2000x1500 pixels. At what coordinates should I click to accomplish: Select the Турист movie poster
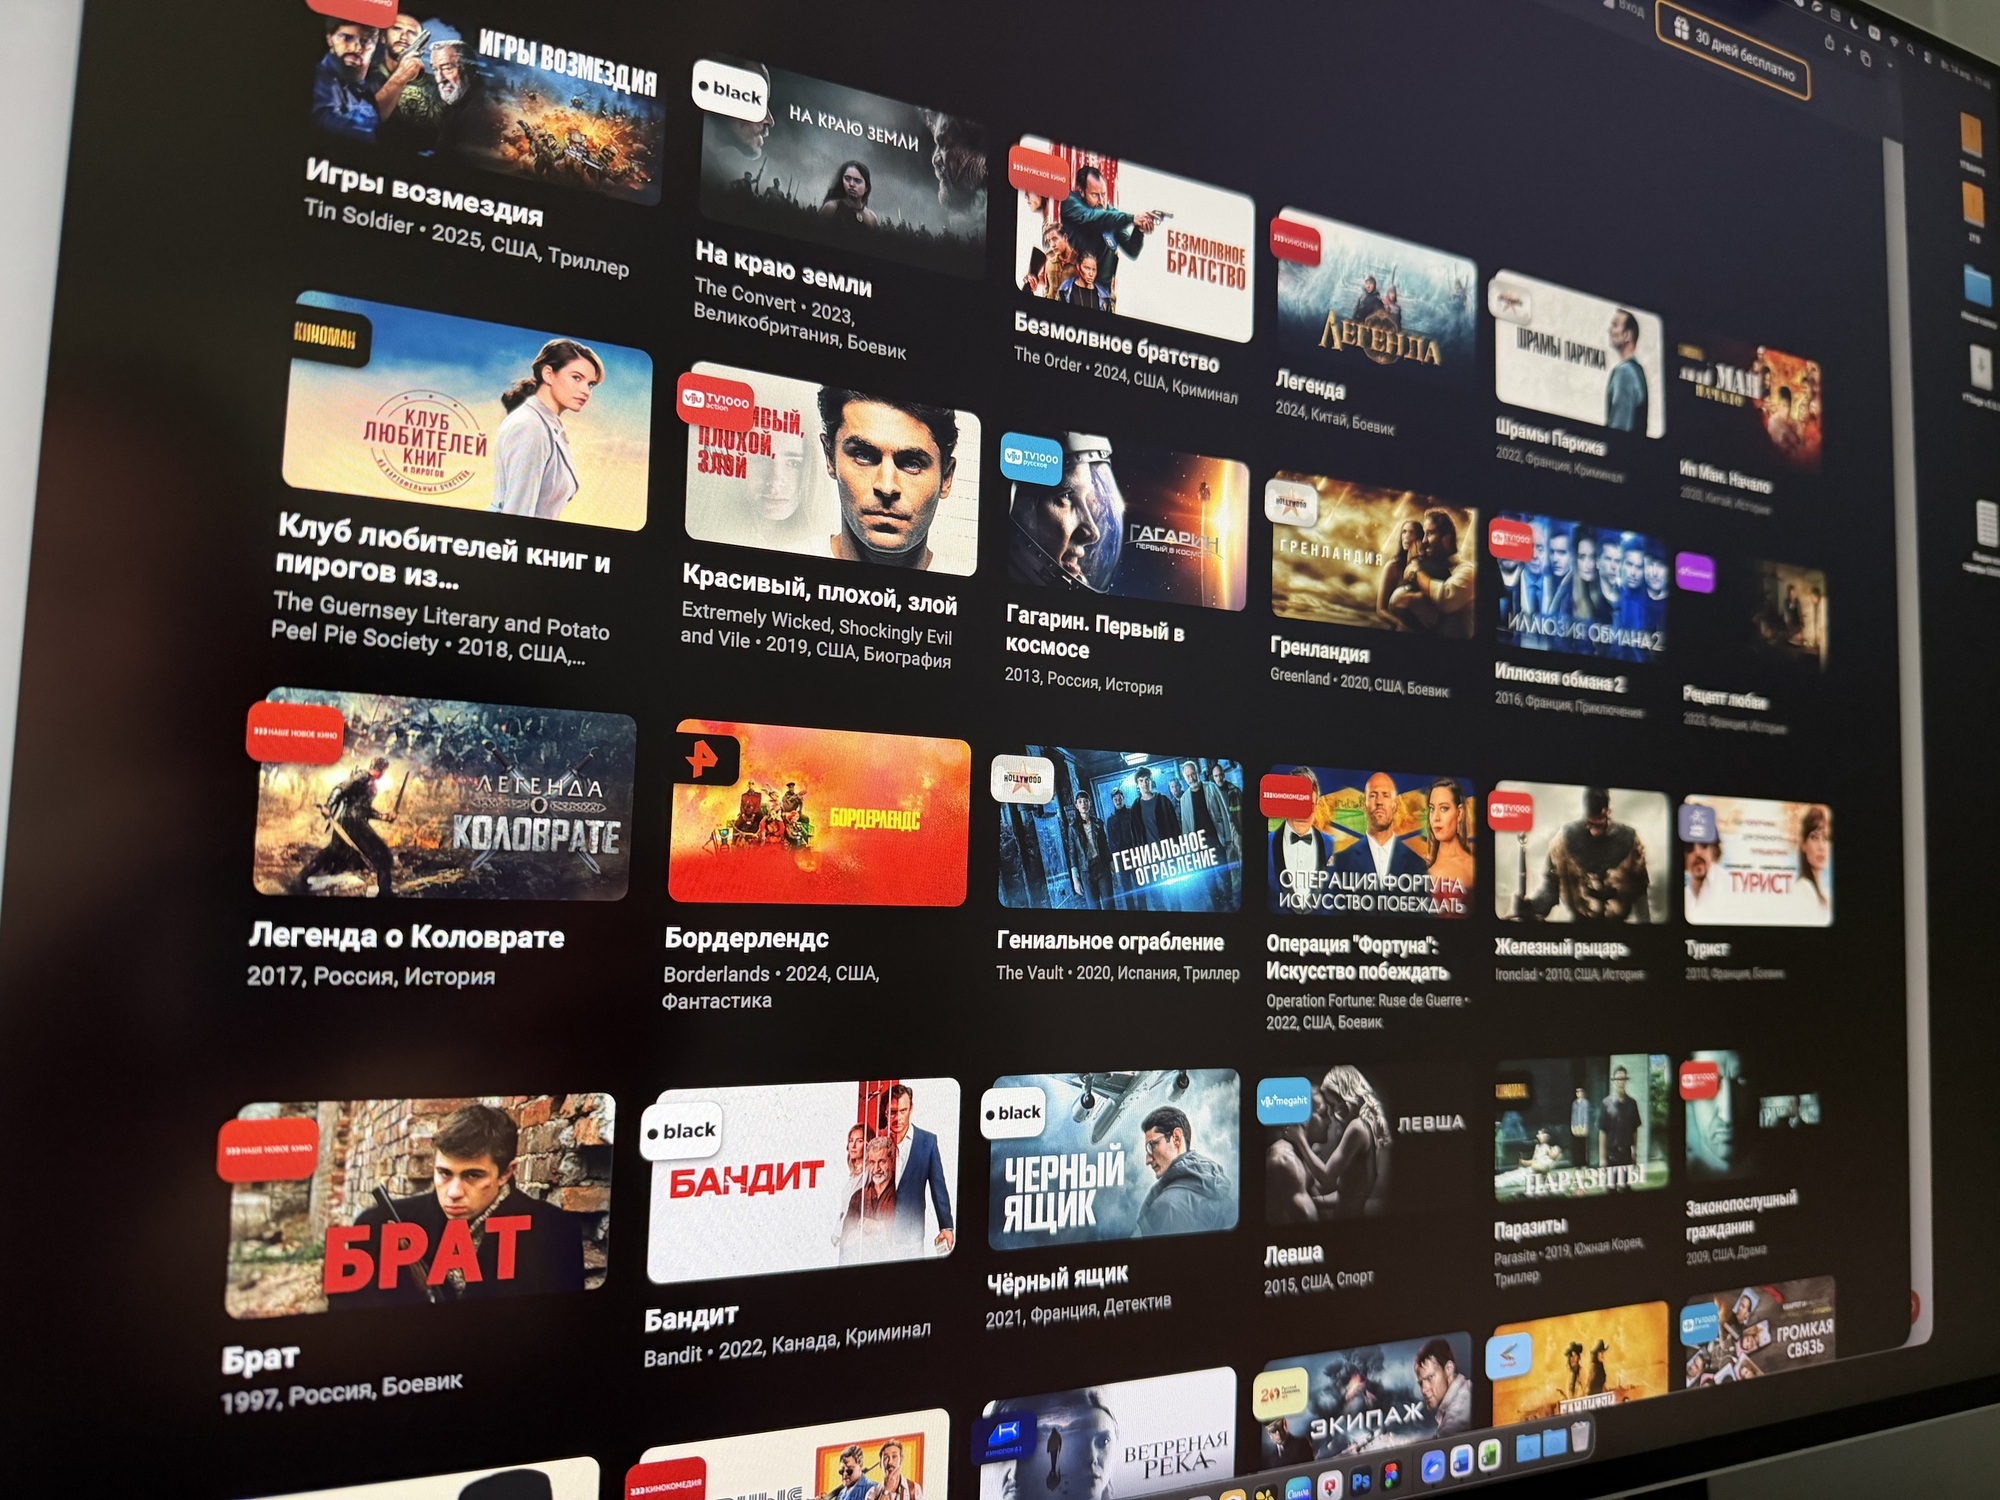[1757, 862]
